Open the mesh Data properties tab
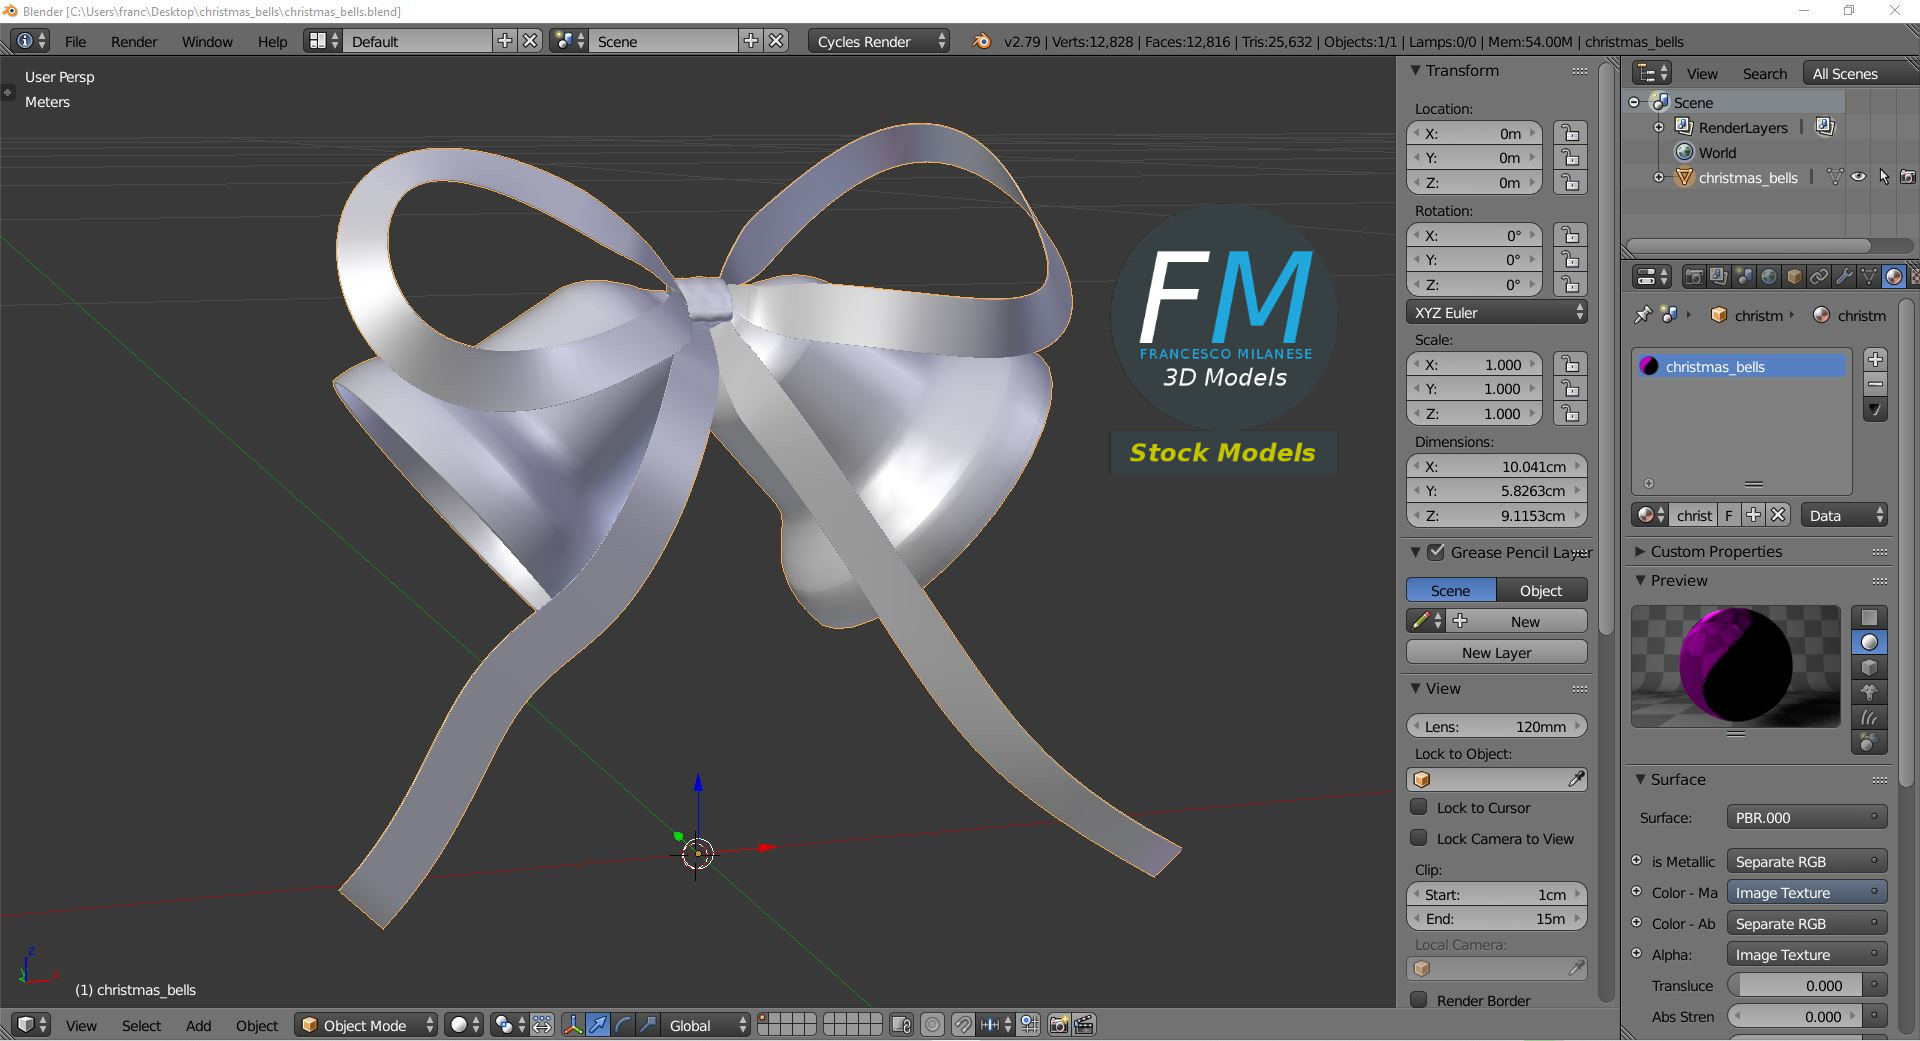 pos(1869,277)
